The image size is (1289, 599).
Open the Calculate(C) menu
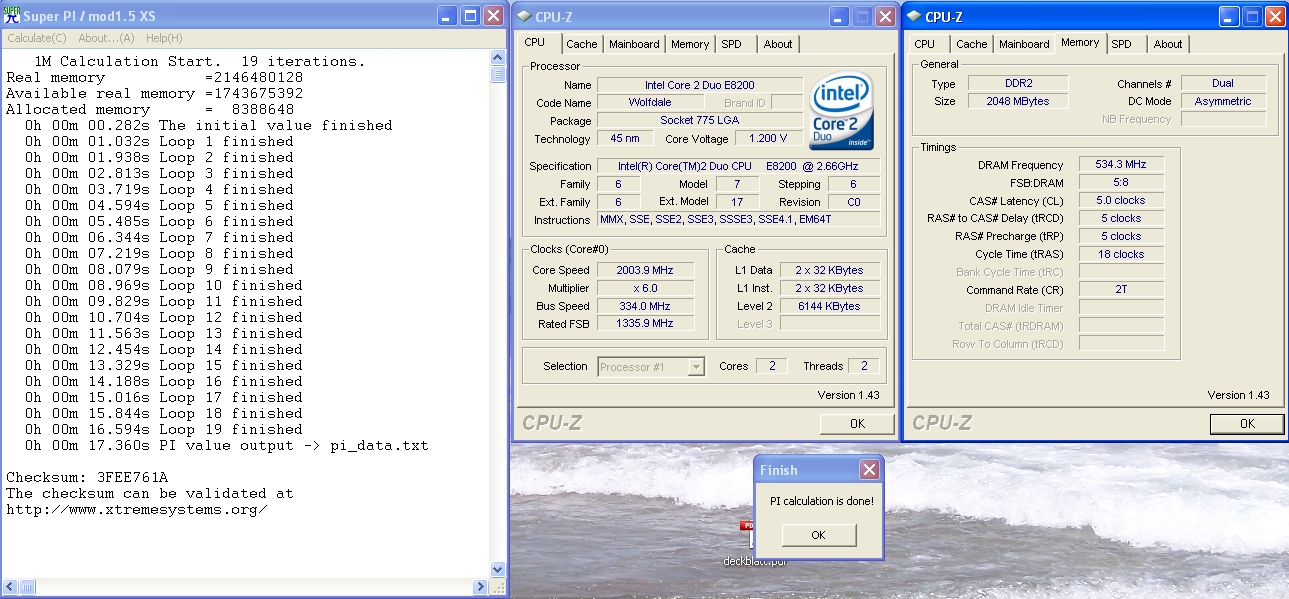tap(37, 38)
